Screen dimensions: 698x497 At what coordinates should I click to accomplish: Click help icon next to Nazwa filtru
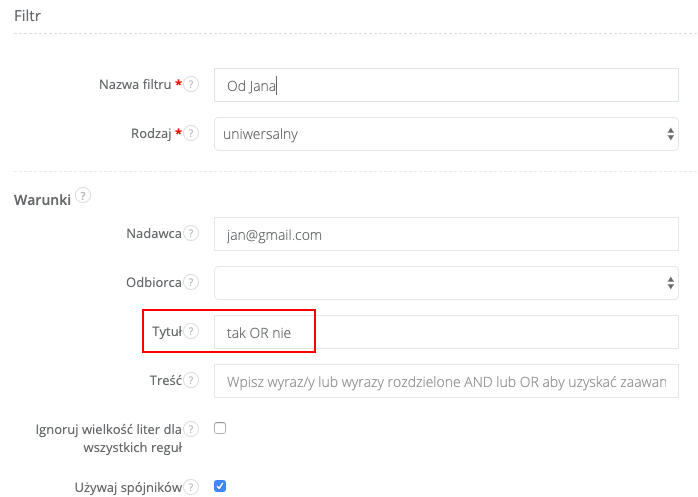coord(192,85)
